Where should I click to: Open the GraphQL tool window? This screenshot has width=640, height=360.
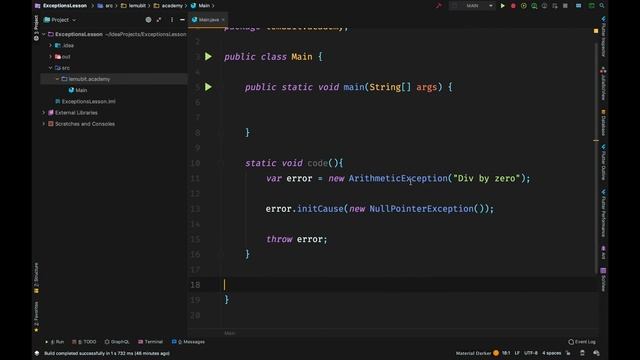pyautogui.click(x=117, y=342)
